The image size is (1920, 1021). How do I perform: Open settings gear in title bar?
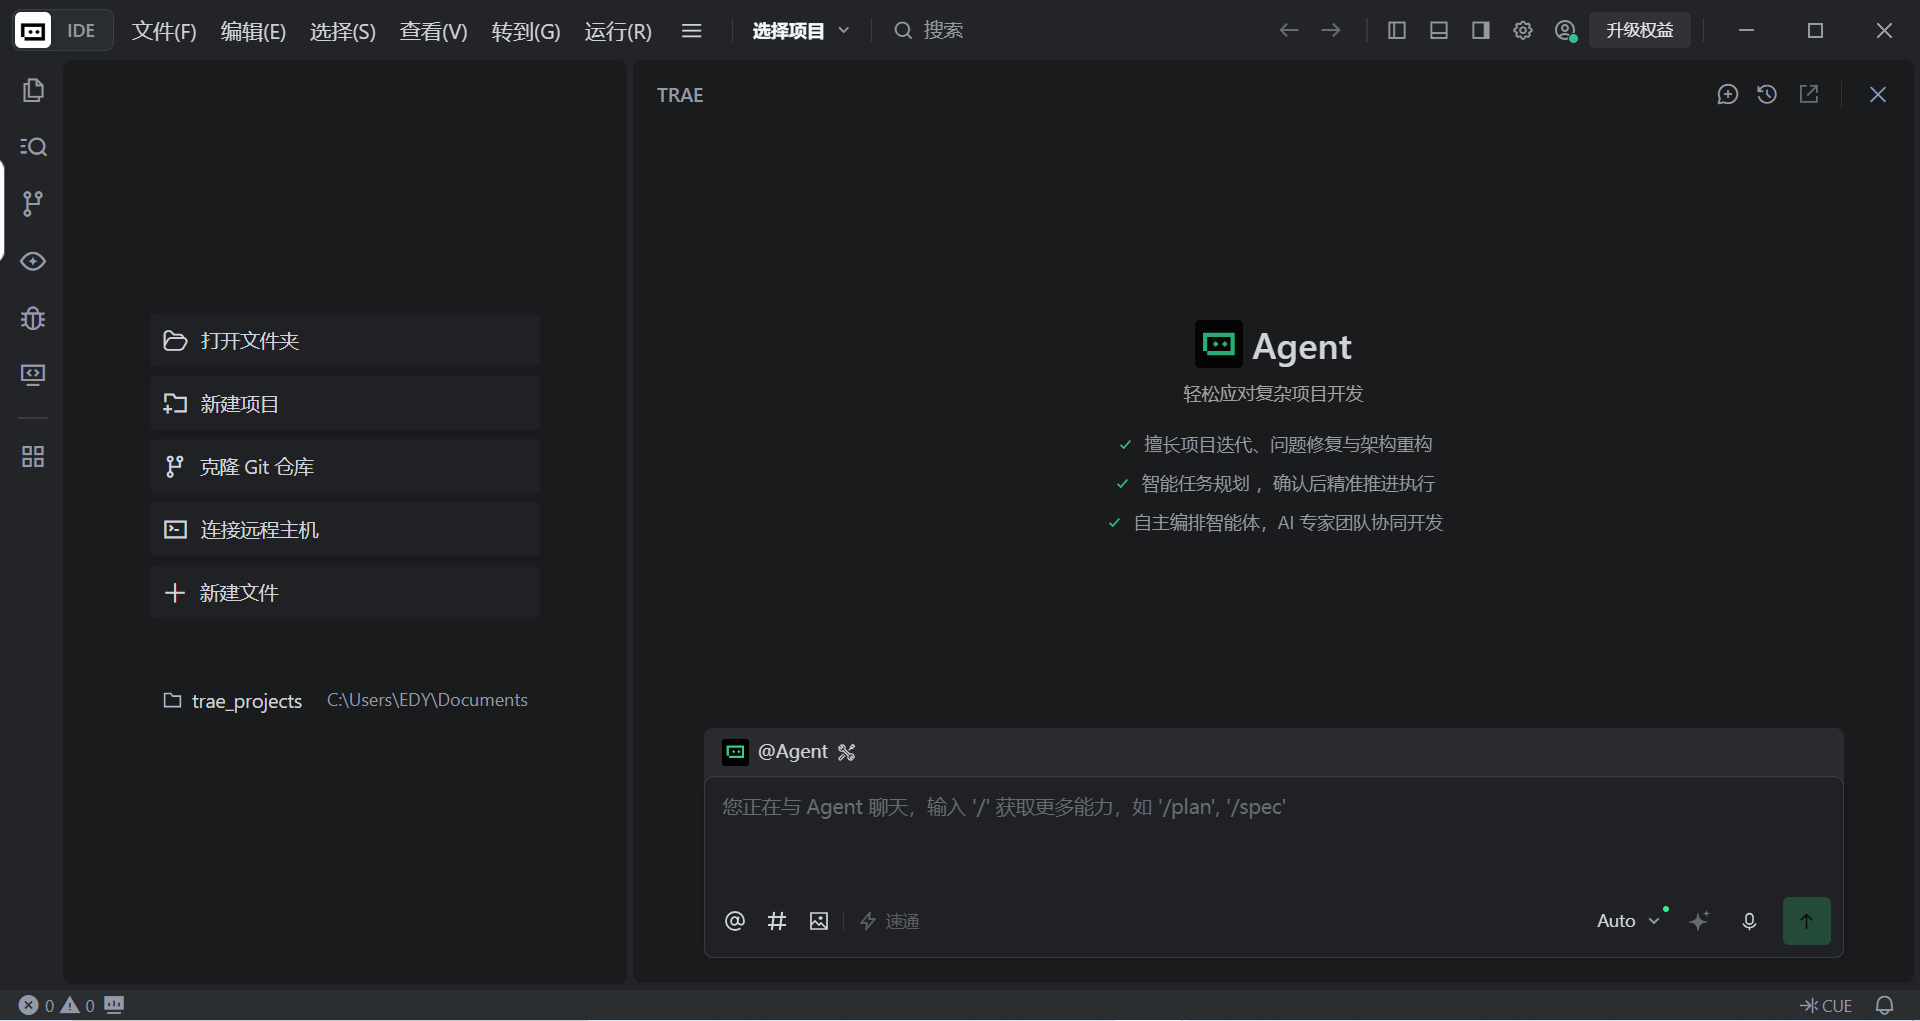pos(1523,31)
